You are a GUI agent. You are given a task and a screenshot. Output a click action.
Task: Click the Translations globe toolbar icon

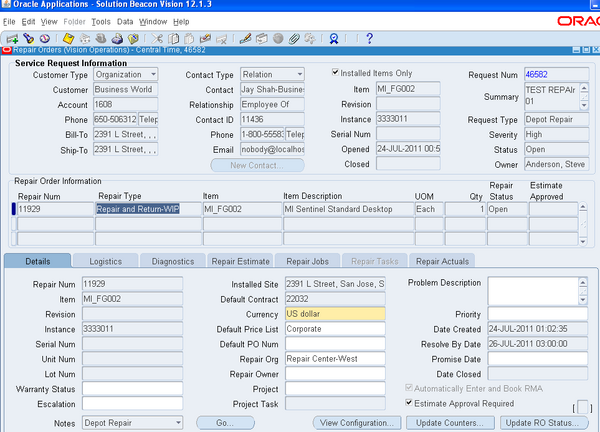(278, 39)
